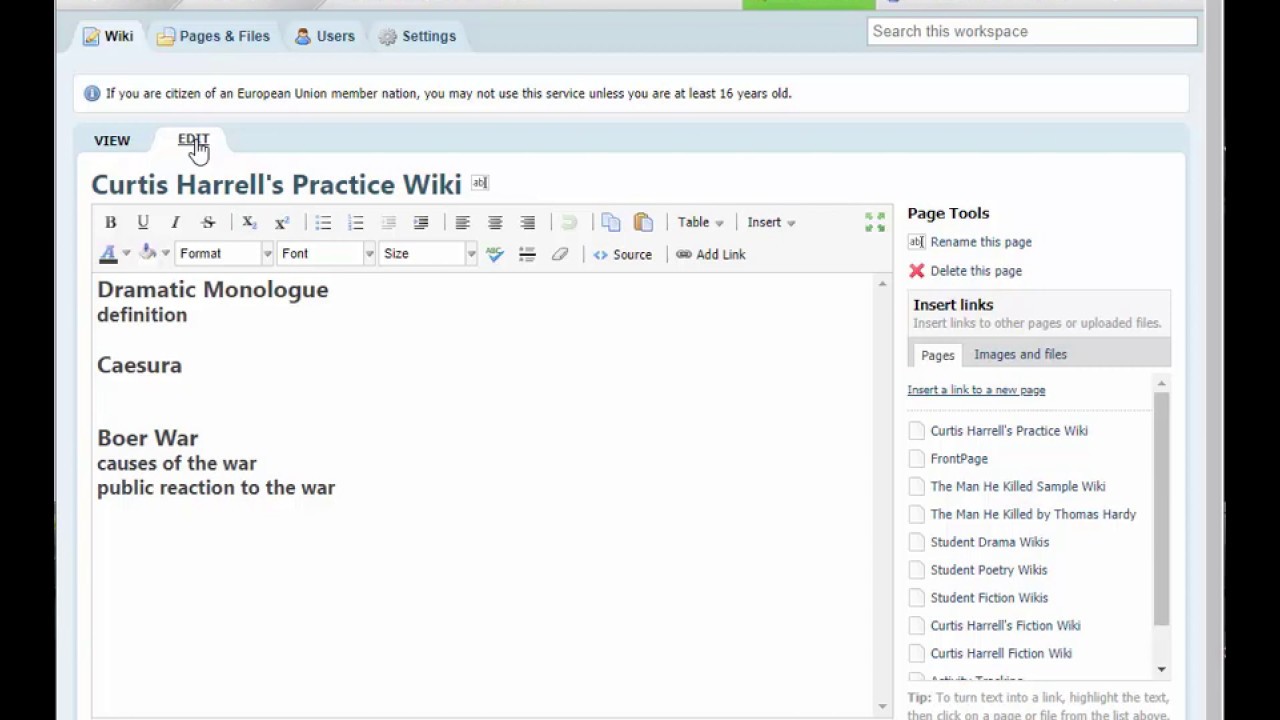Open the Source code view
This screenshot has width=1280, height=720.
(622, 254)
